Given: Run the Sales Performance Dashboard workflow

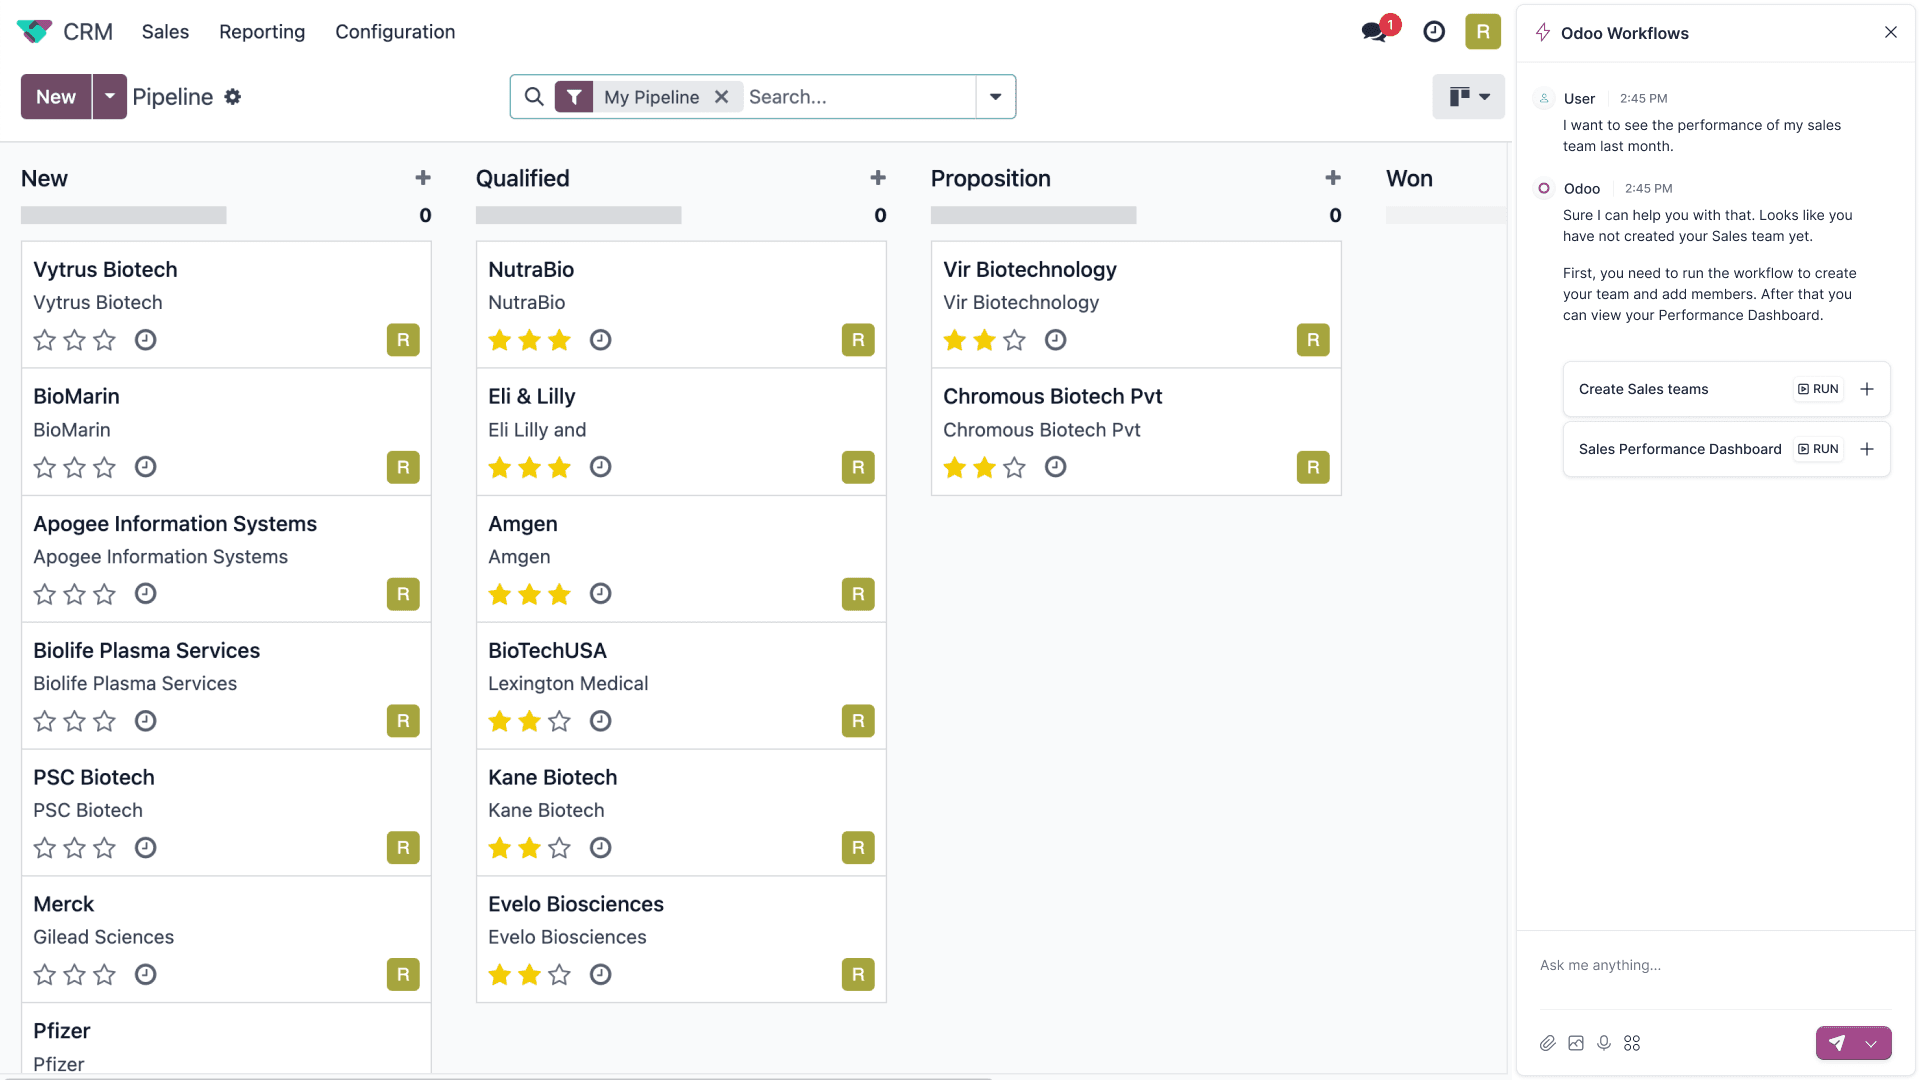Looking at the screenshot, I should (x=1818, y=449).
